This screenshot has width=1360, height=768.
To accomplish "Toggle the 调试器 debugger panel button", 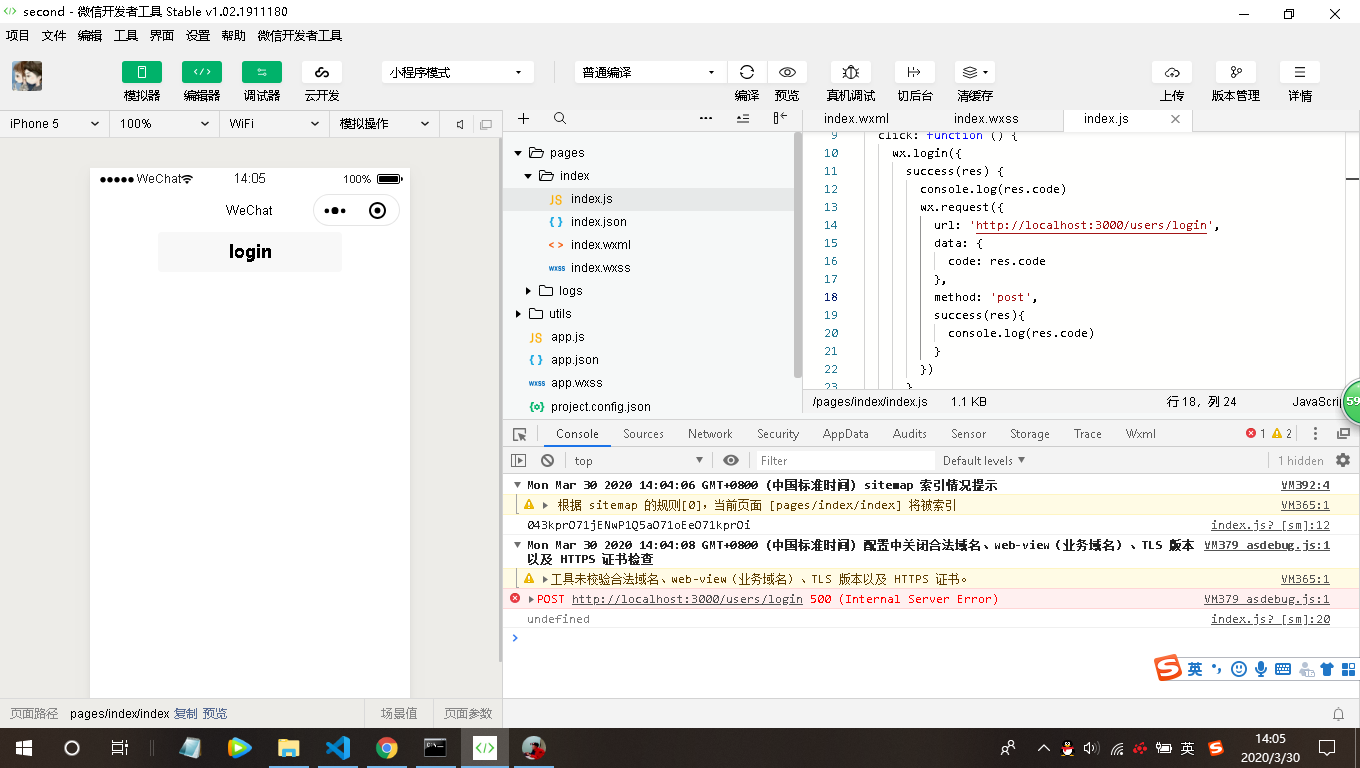I will pos(262,72).
